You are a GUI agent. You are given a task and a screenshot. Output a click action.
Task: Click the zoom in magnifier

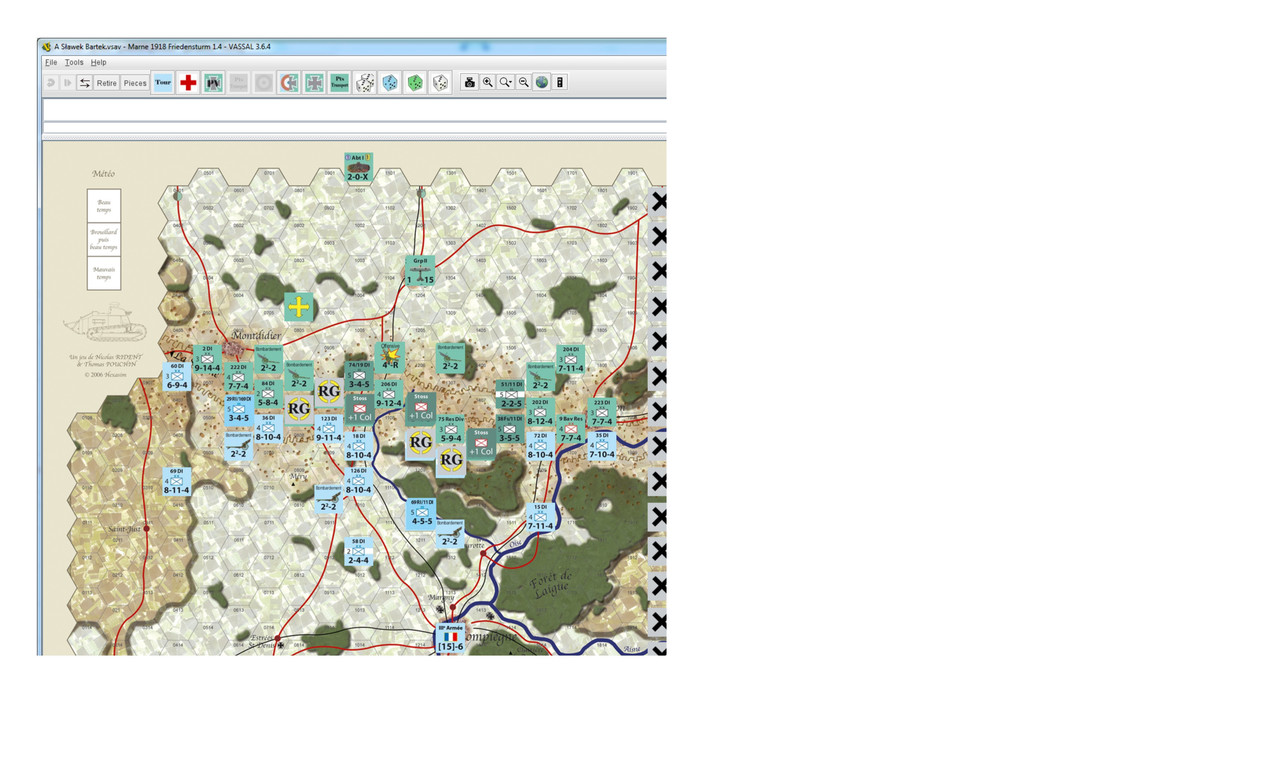coord(487,83)
